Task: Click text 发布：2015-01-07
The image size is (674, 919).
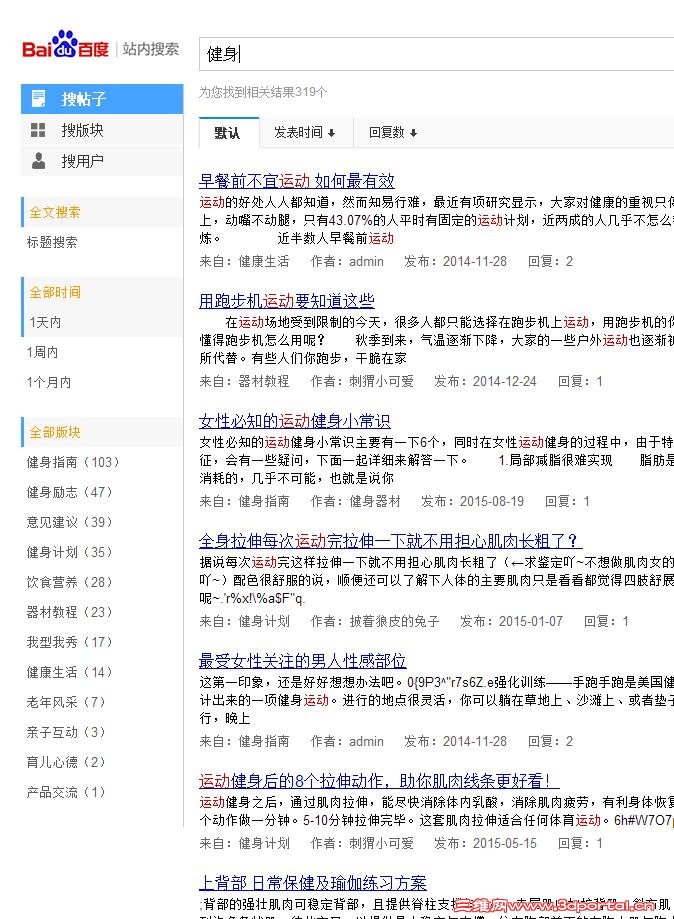Action: point(511,621)
